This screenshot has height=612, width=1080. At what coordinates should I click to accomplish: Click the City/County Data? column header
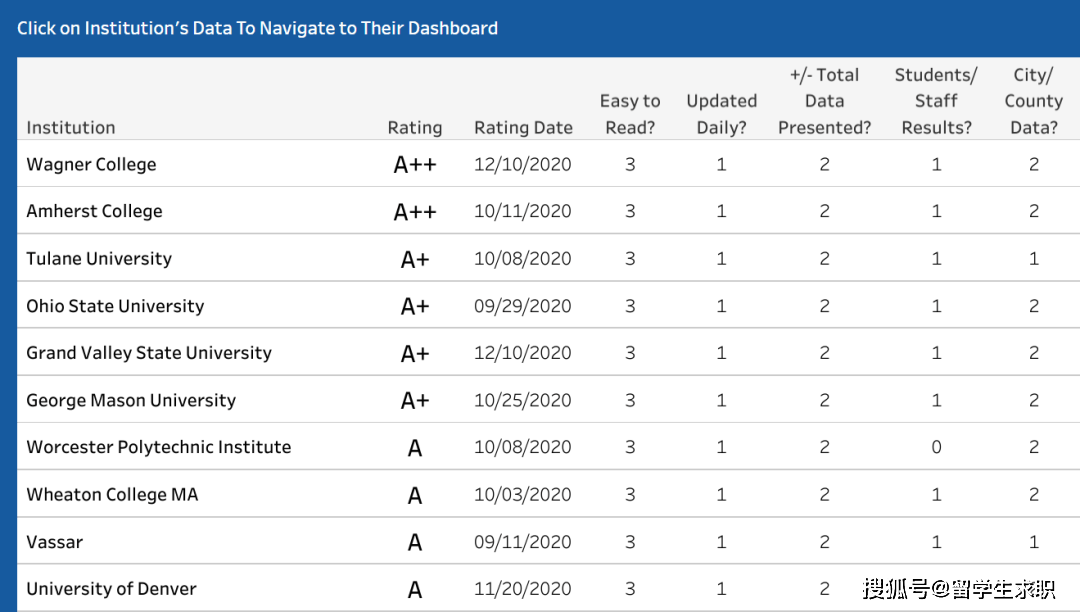click(1034, 101)
